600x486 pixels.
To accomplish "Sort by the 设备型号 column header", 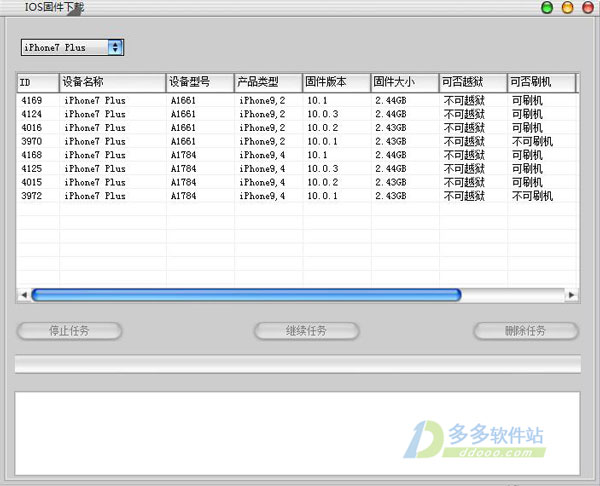I will tap(200, 82).
